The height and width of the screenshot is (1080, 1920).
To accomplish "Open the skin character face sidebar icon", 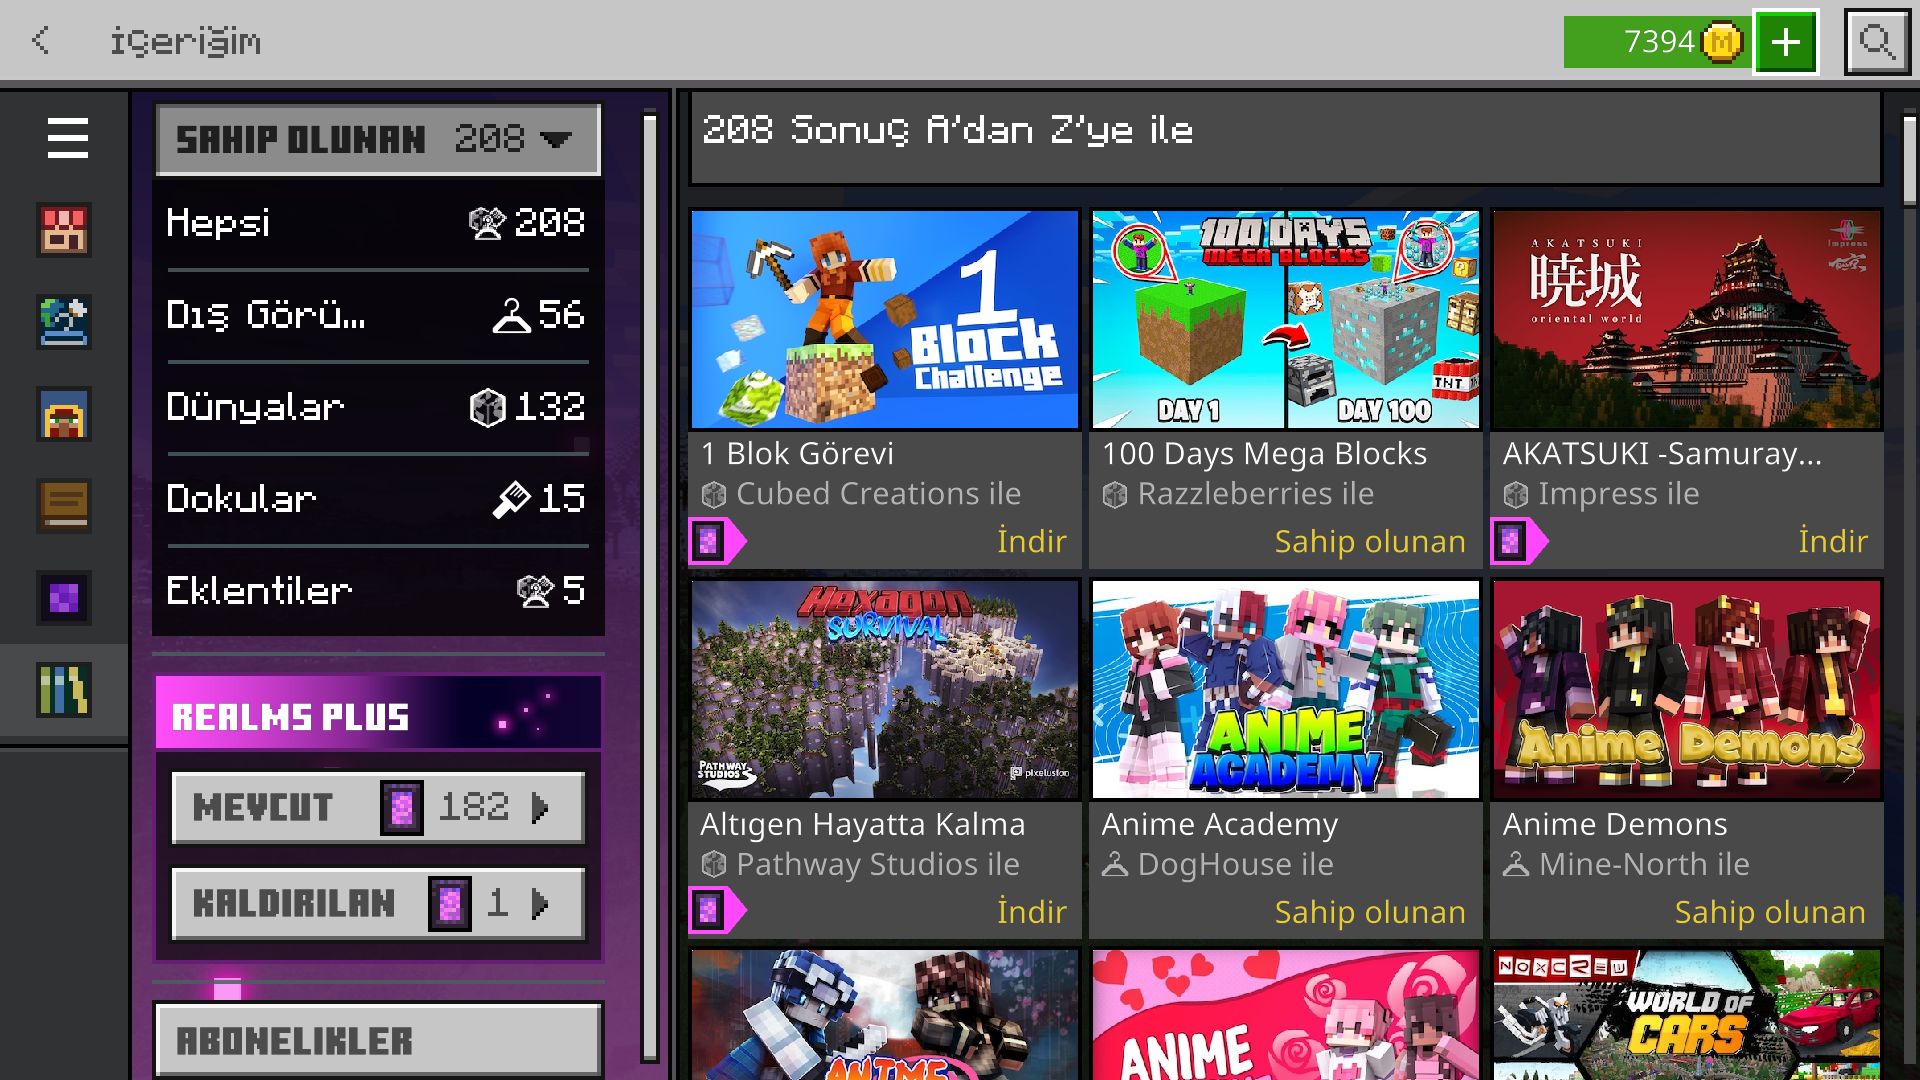I will point(64,414).
